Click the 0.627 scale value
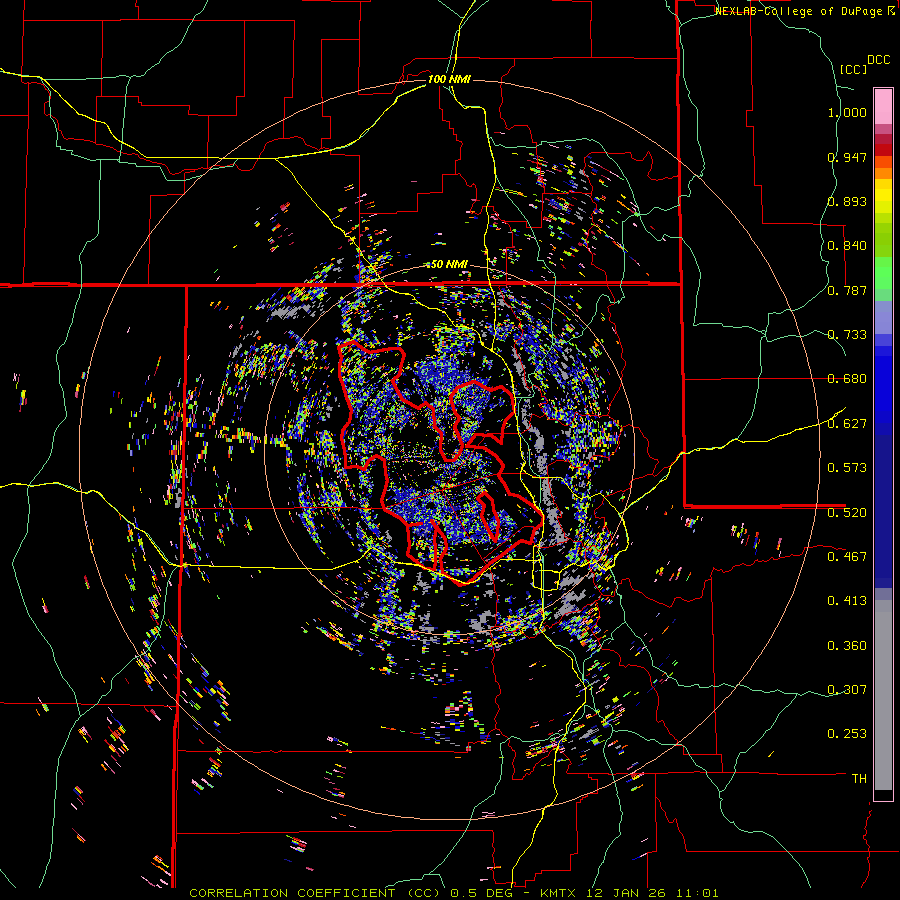The width and height of the screenshot is (900, 900). [x=847, y=423]
